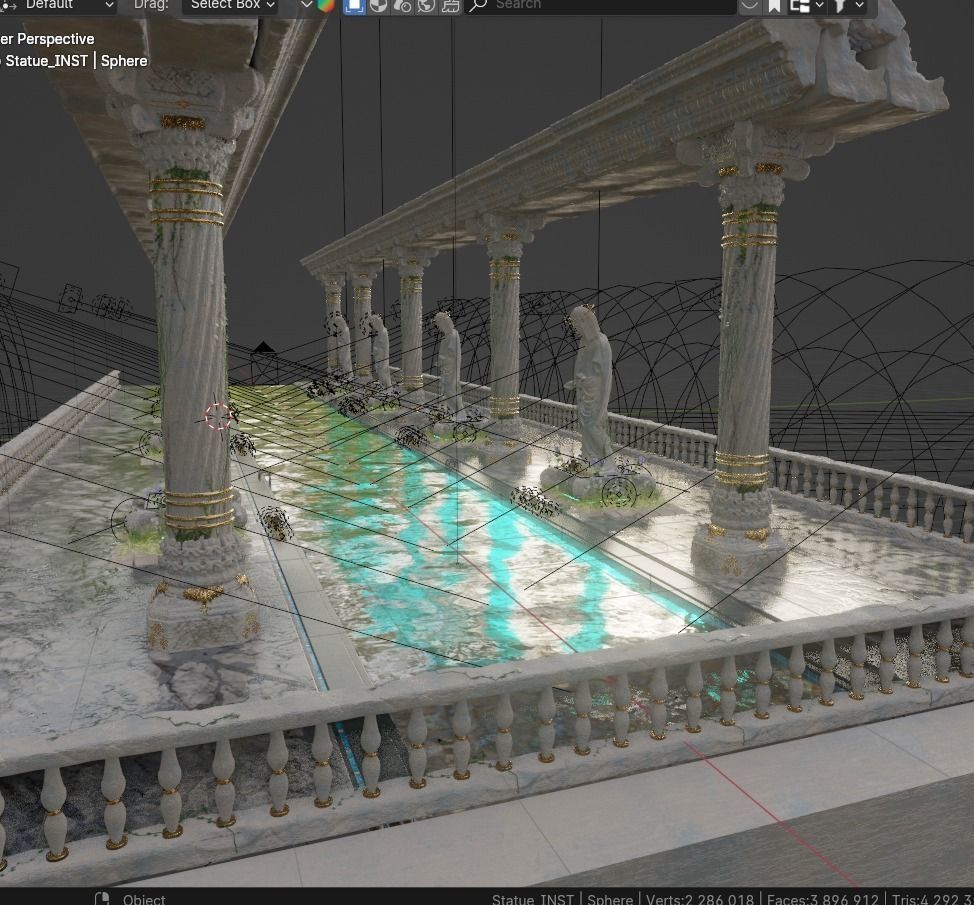Select the largest statue by the pool
The height and width of the screenshot is (905, 974).
click(x=591, y=385)
